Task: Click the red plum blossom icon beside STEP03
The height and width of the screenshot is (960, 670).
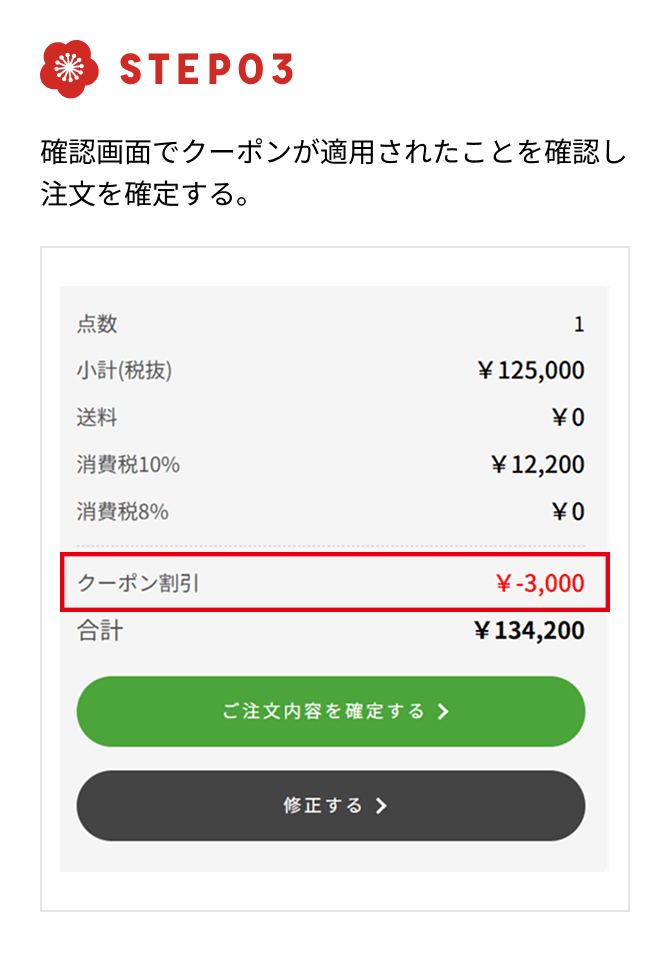Action: coord(68,67)
